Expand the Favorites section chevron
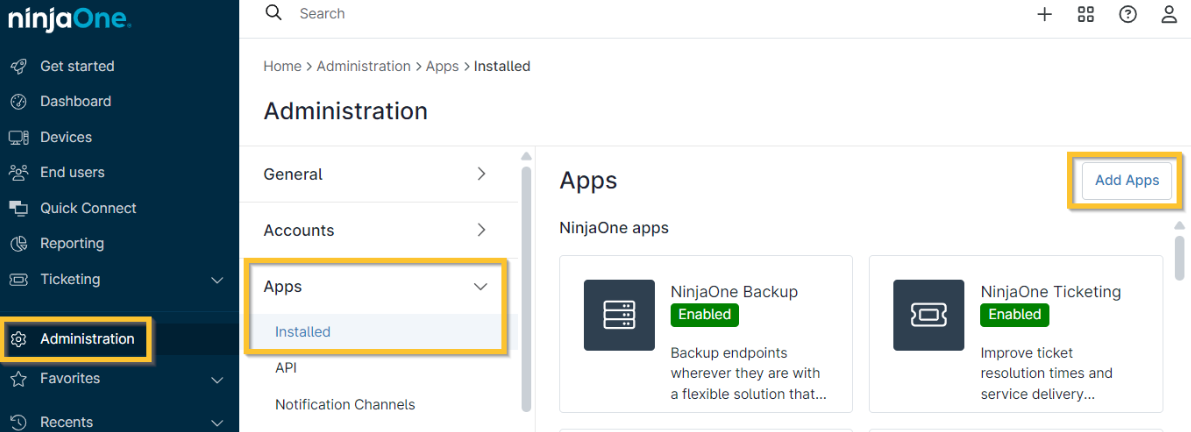The width and height of the screenshot is (1191, 432). coord(217,380)
